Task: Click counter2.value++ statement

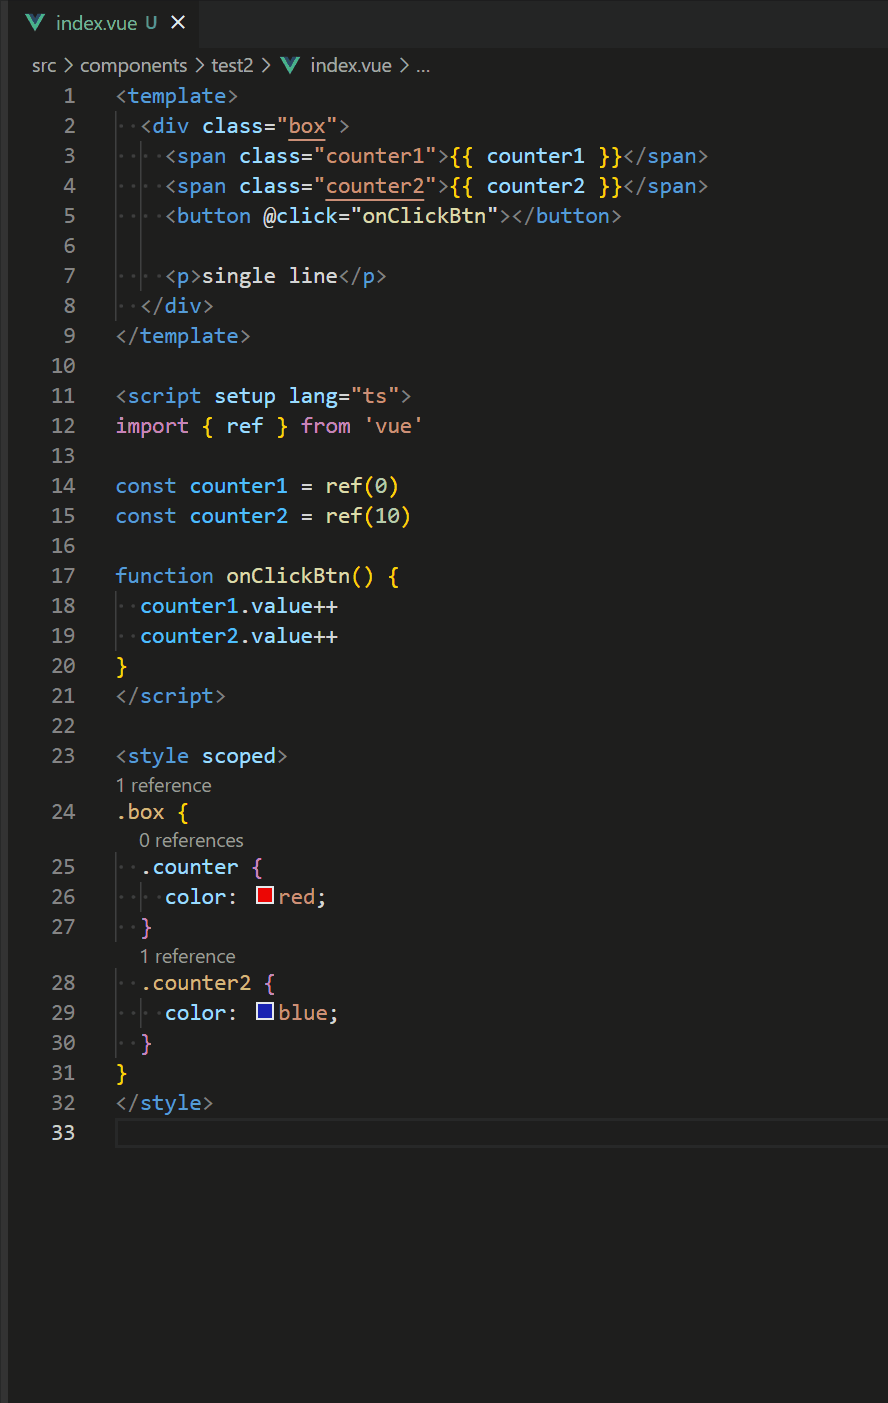Action: click(239, 636)
